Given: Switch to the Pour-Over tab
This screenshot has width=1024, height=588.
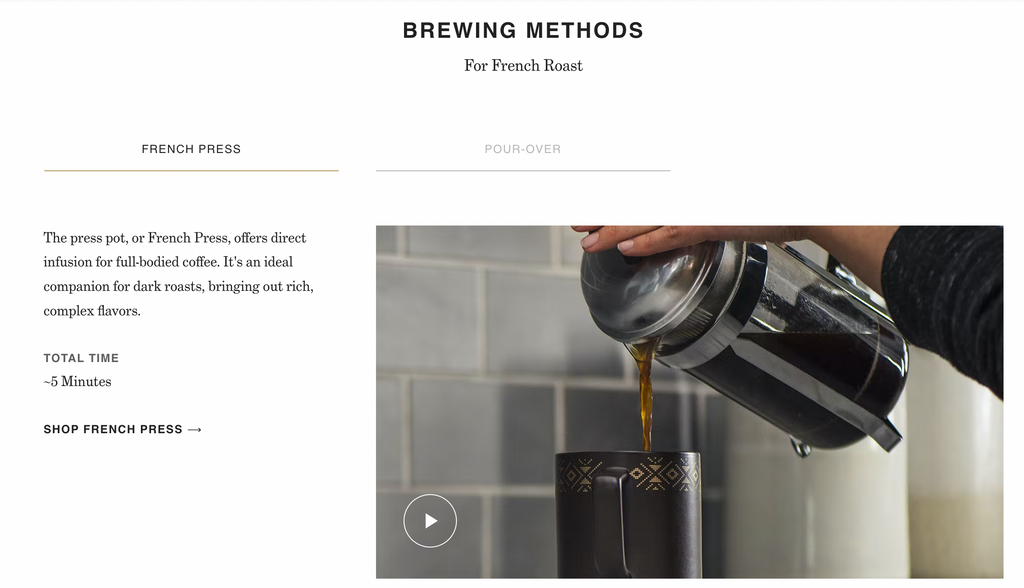Looking at the screenshot, I should tap(522, 149).
